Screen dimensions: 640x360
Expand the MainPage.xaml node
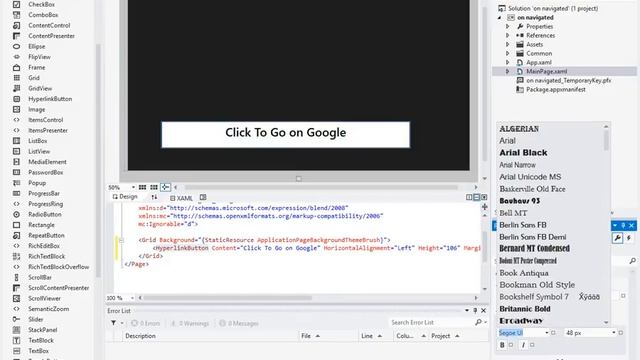[x=508, y=71]
